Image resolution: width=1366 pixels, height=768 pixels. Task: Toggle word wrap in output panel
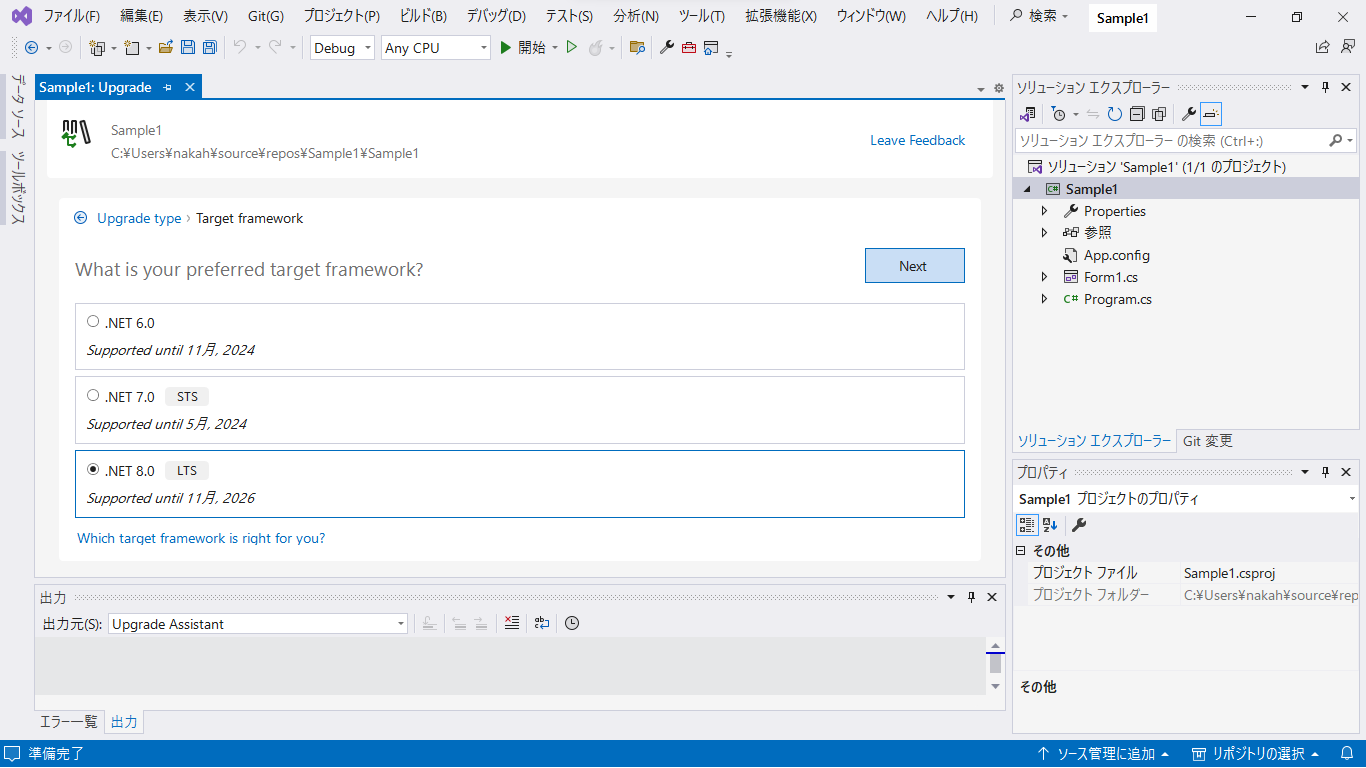pyautogui.click(x=542, y=623)
